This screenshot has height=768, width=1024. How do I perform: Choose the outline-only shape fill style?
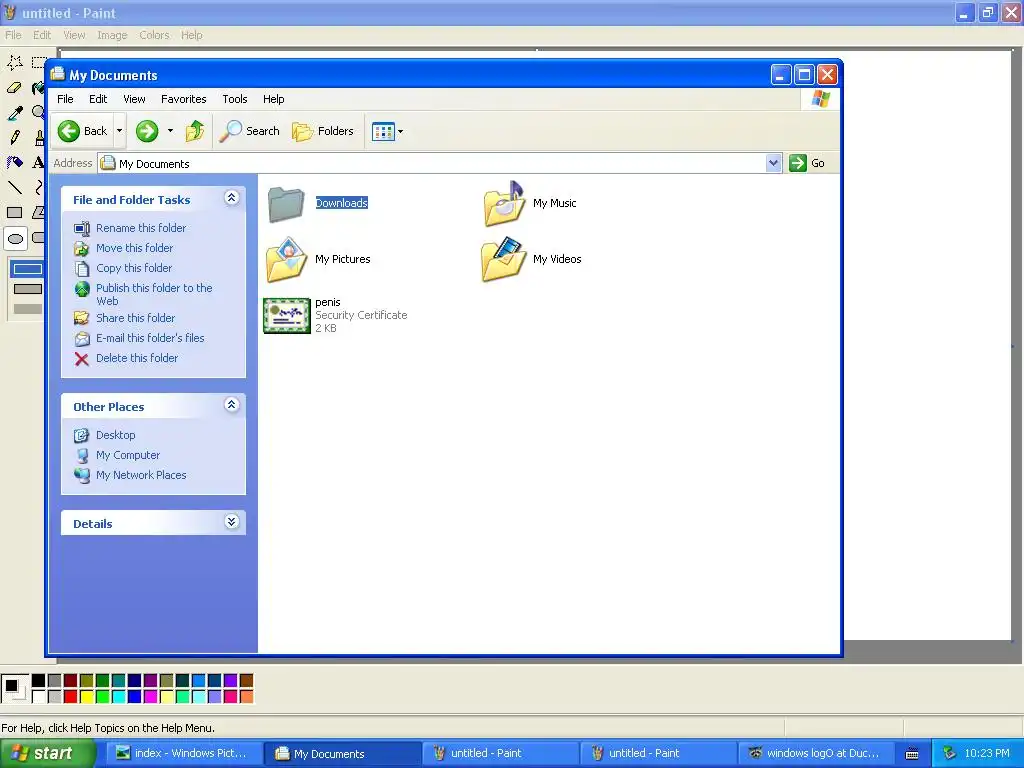pyautogui.click(x=27, y=268)
